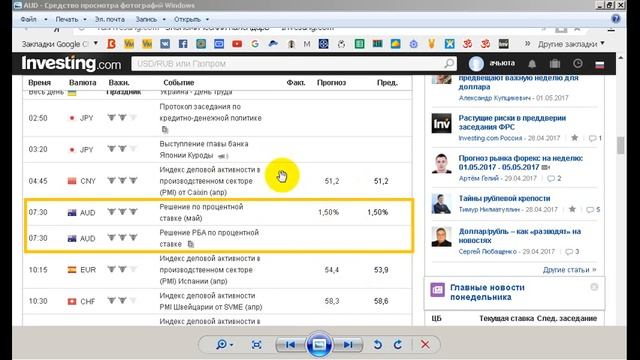Click the document icon under JPY protocol event

pos(165,130)
